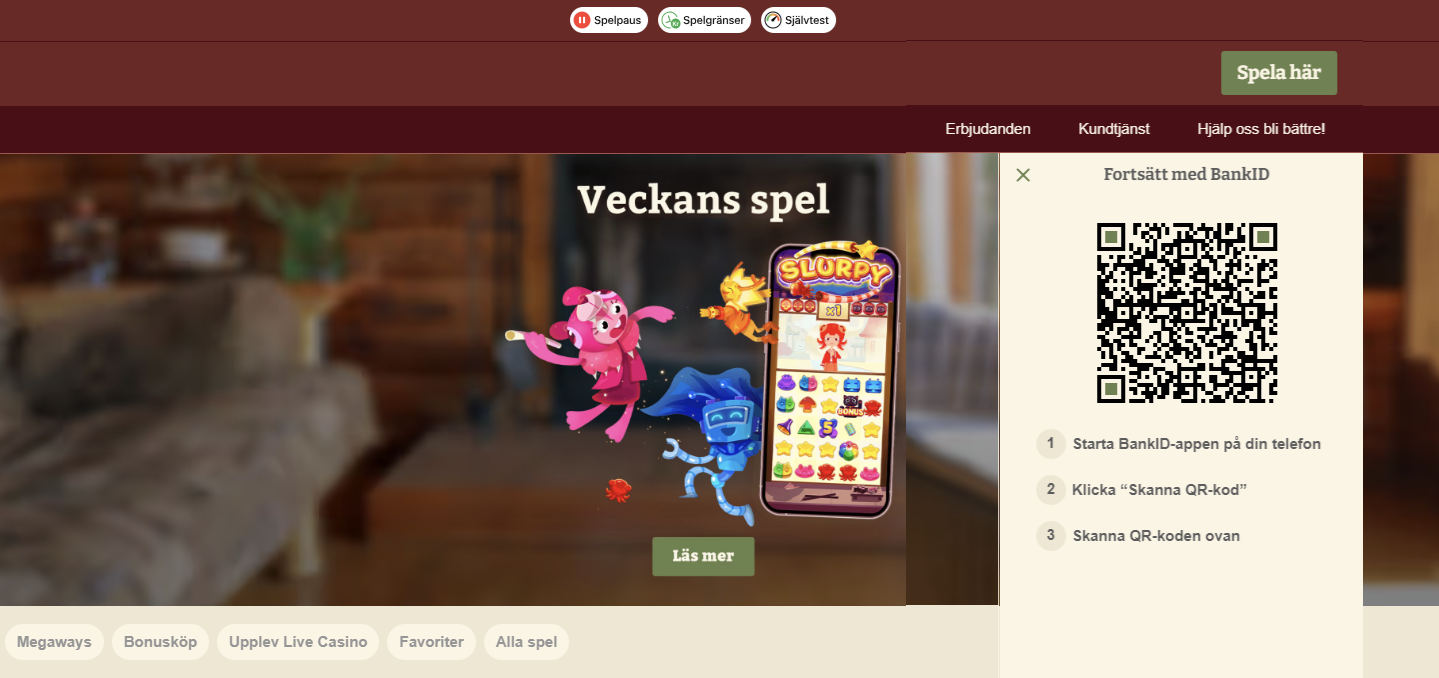Click the Slurpy phone game image

829,380
